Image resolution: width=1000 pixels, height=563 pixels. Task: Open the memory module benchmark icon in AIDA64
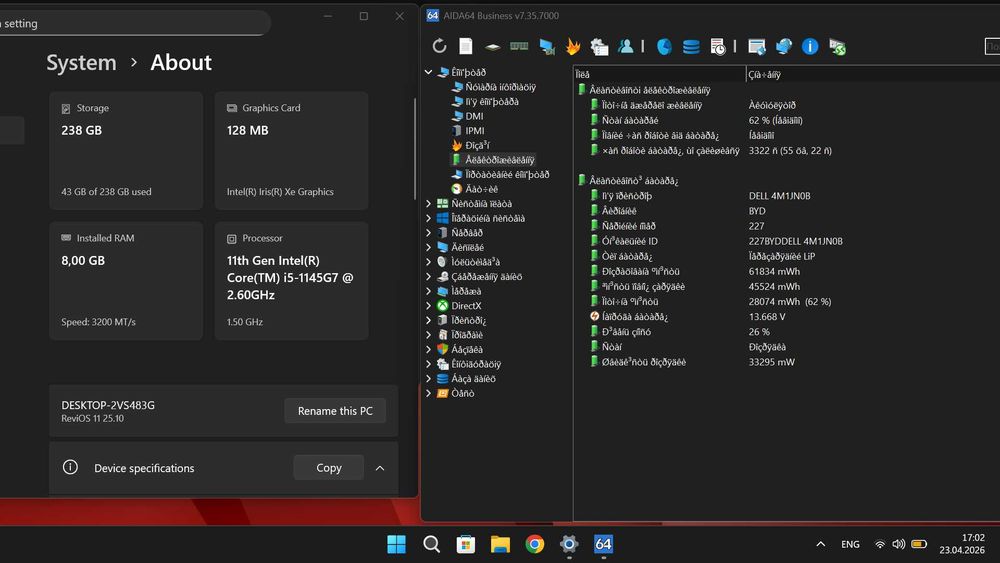click(519, 46)
